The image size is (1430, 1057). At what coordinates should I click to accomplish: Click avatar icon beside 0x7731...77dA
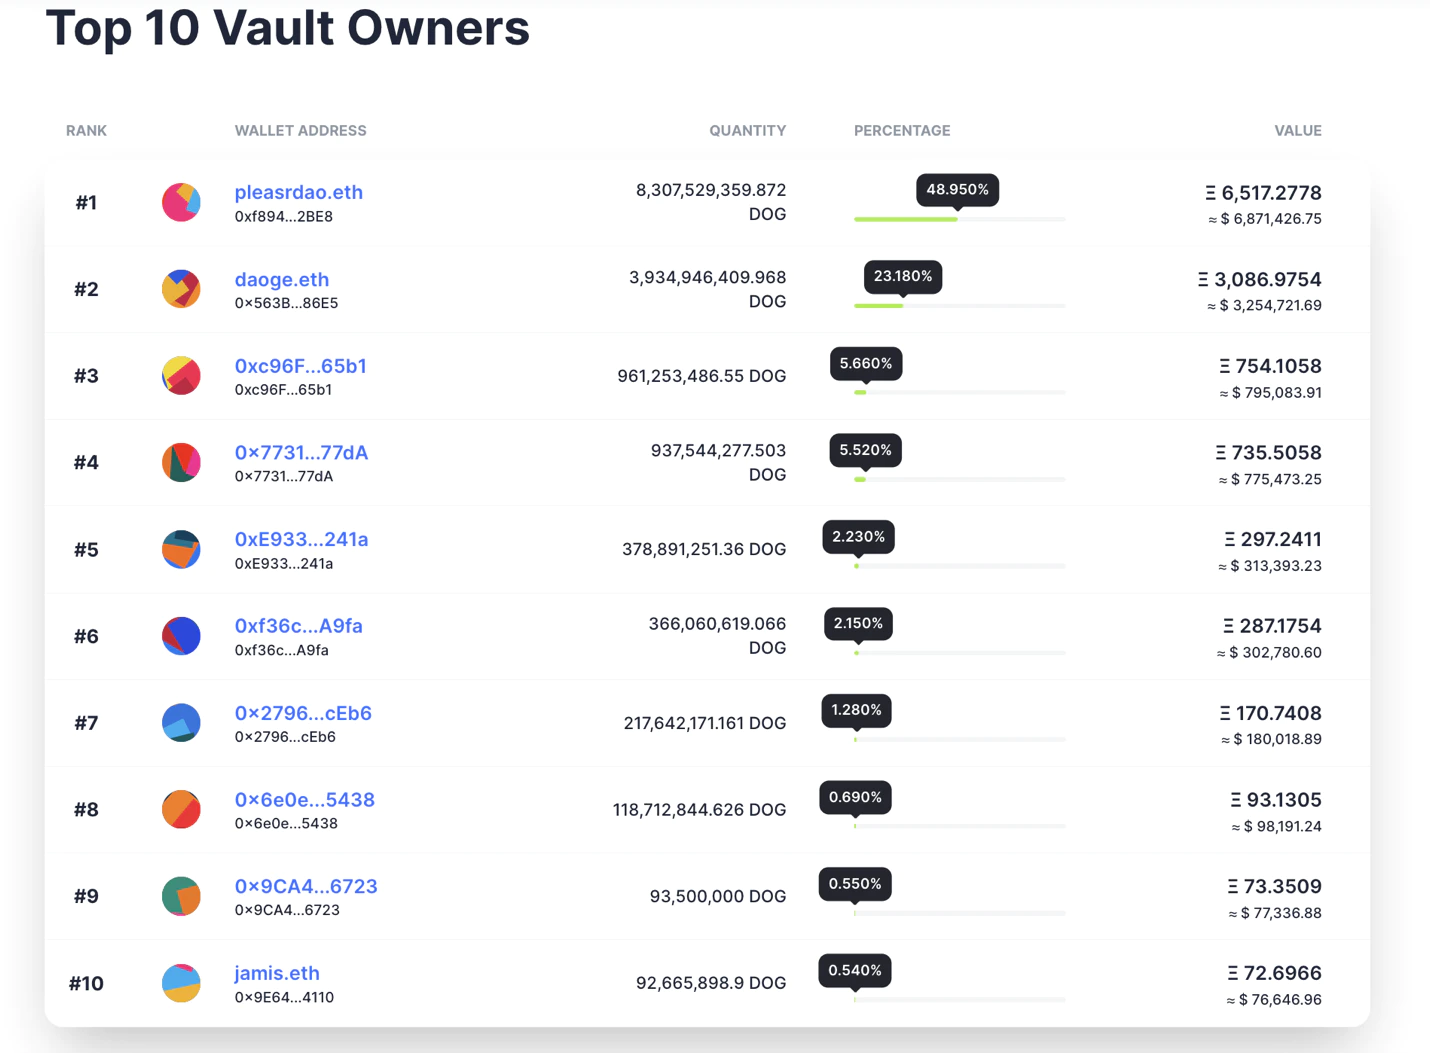[x=181, y=462]
